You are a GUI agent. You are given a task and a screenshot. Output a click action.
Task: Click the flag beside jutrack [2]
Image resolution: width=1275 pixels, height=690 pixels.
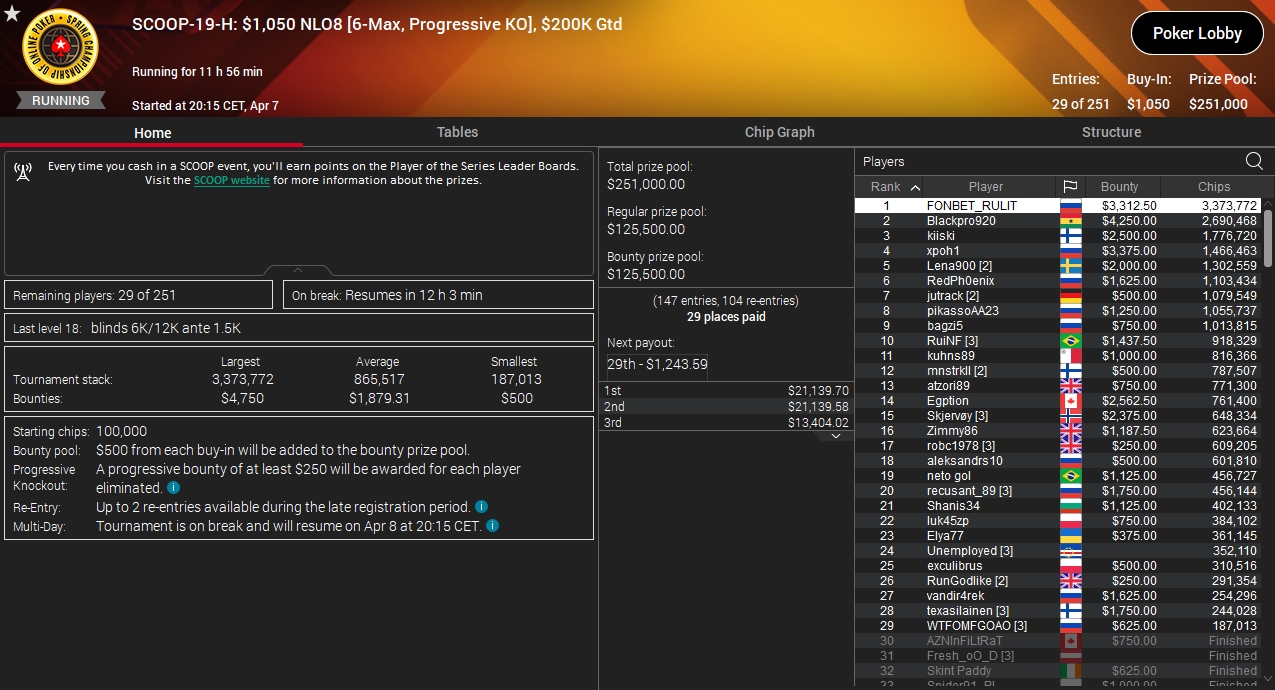pos(1070,296)
